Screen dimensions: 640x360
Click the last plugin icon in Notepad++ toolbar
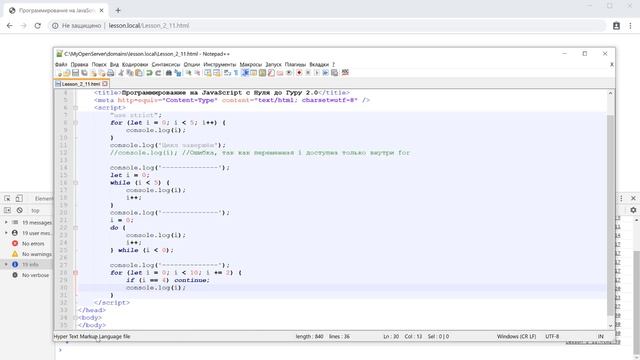345,73
